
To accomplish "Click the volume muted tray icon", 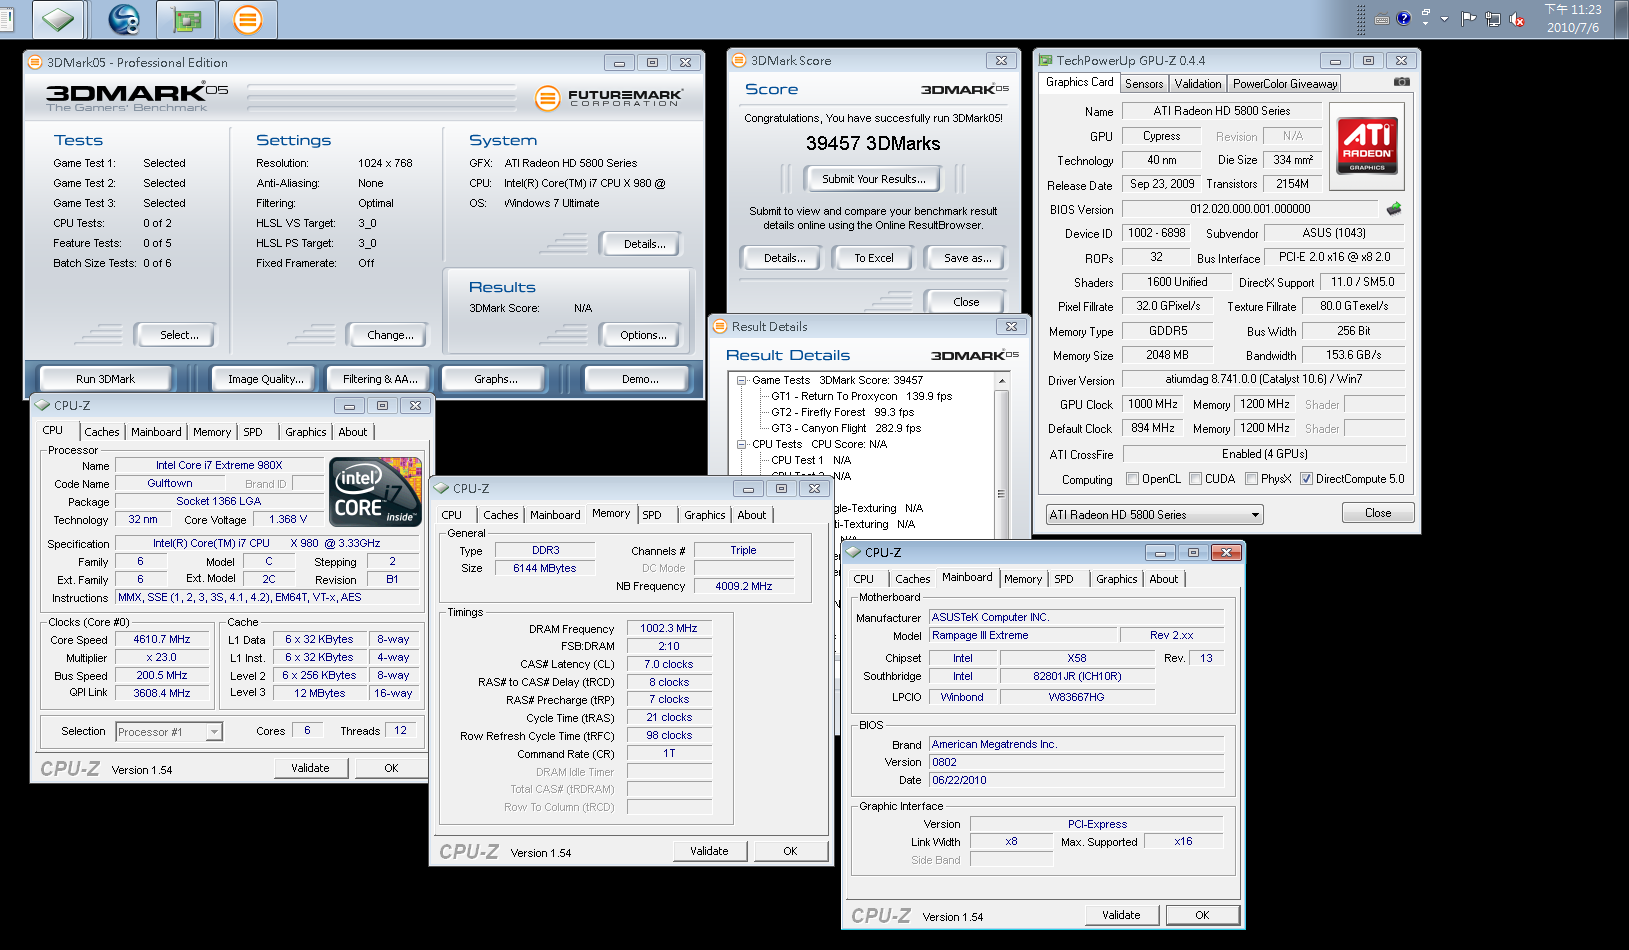I will pos(1517,19).
